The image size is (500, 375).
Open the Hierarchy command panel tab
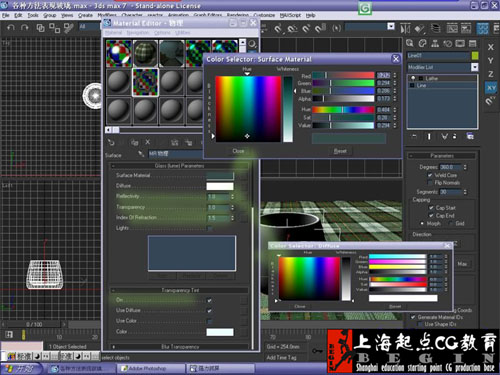[435, 43]
